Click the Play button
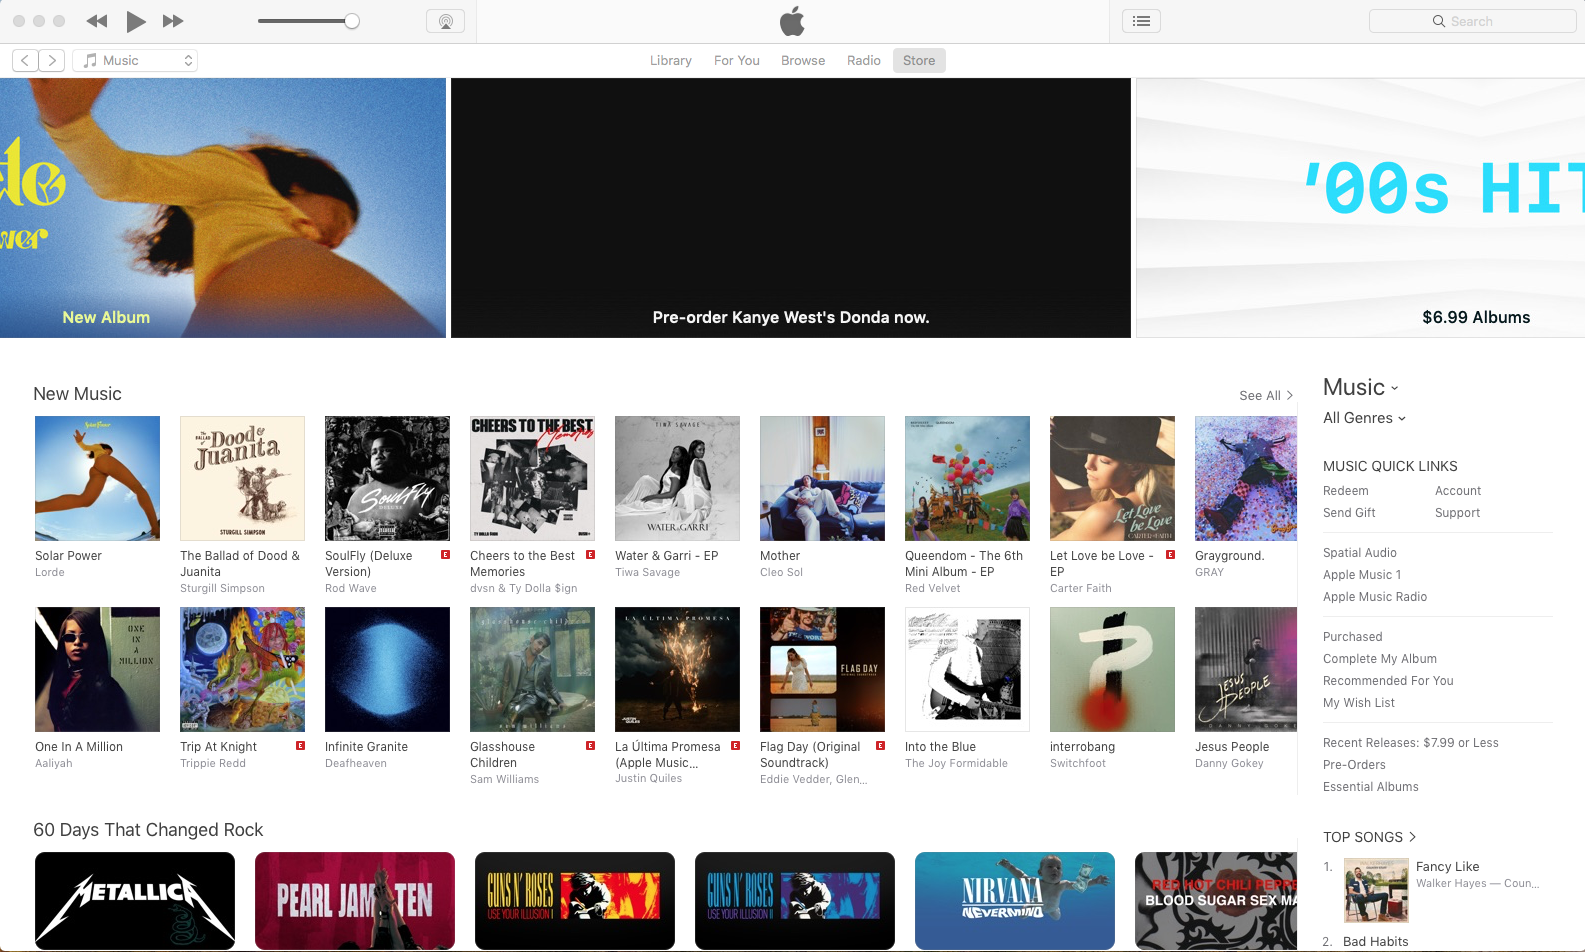Viewport: 1585px width, 952px height. point(136,21)
